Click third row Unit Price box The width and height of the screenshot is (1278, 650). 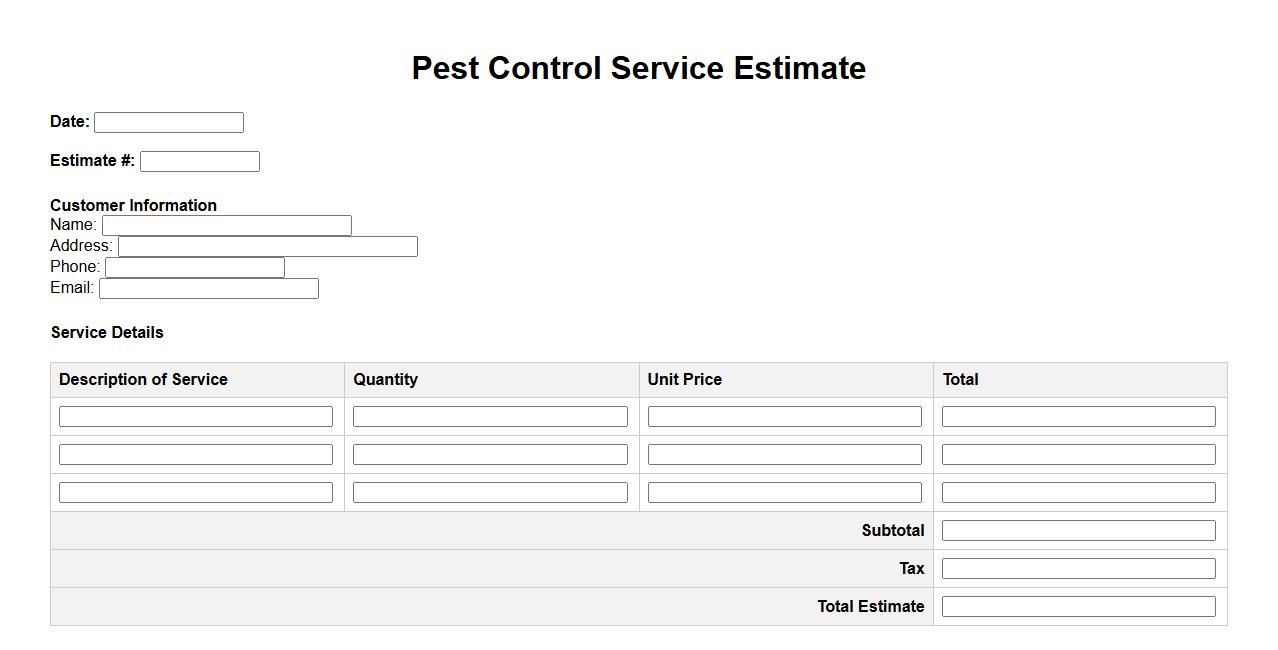(785, 492)
